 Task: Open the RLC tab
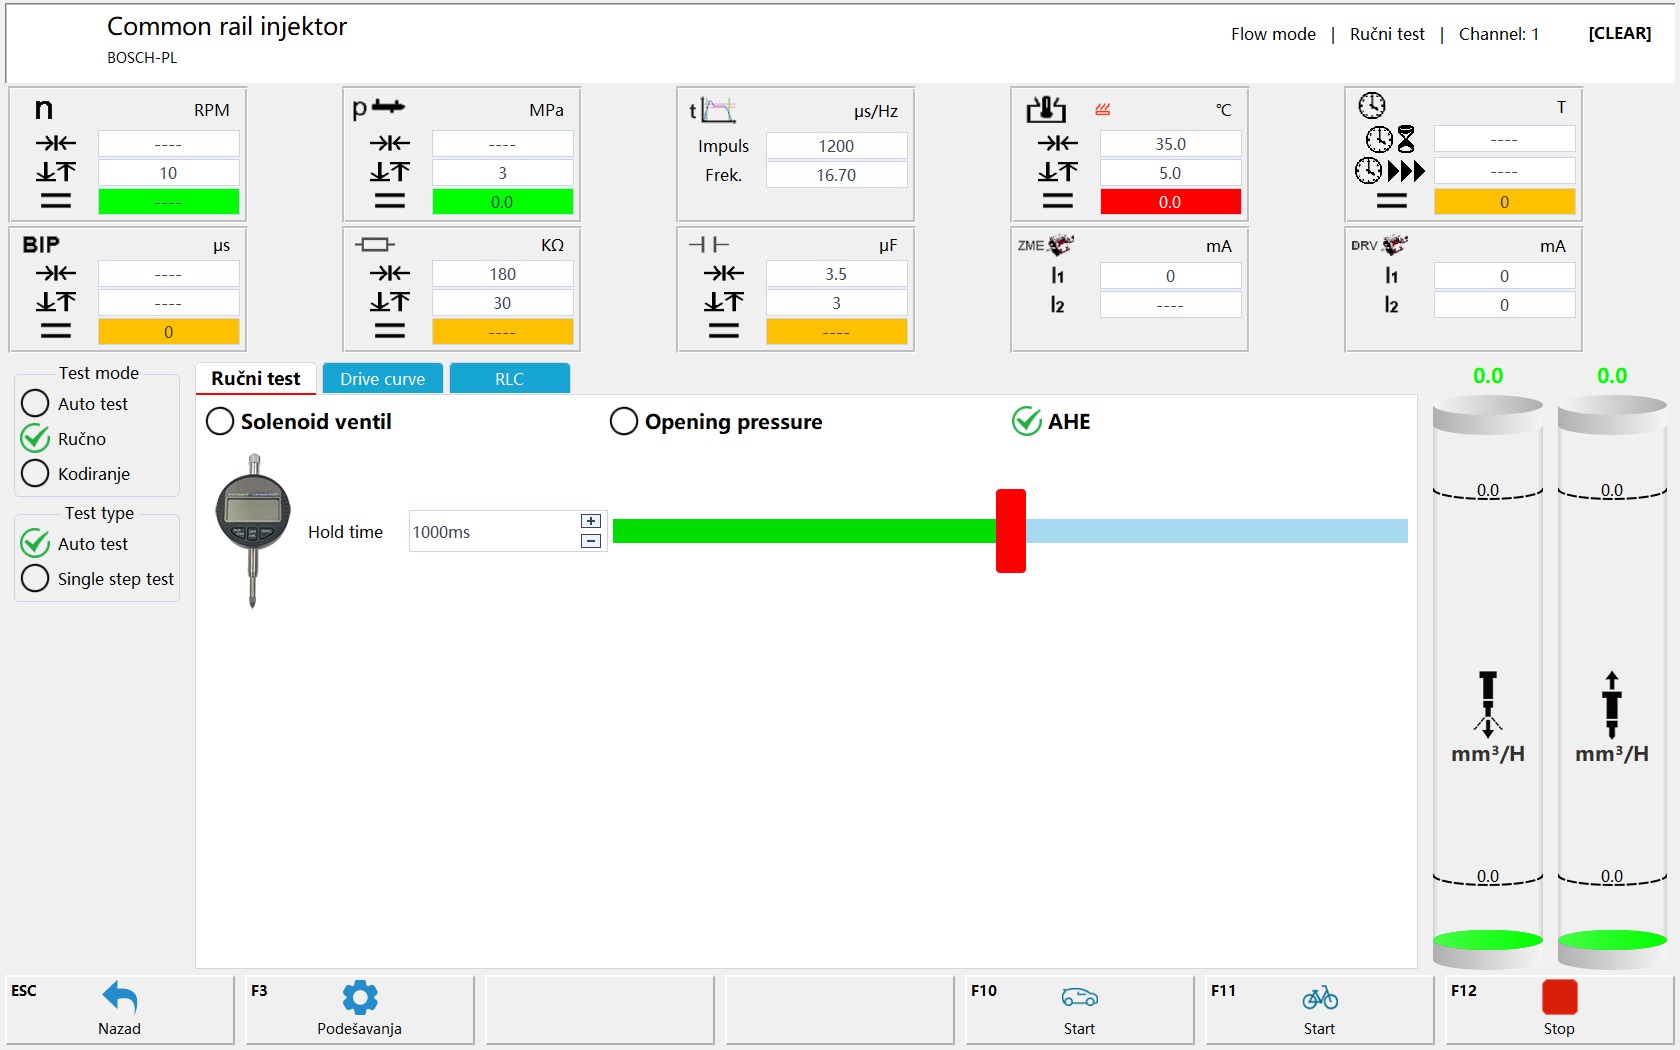click(509, 379)
